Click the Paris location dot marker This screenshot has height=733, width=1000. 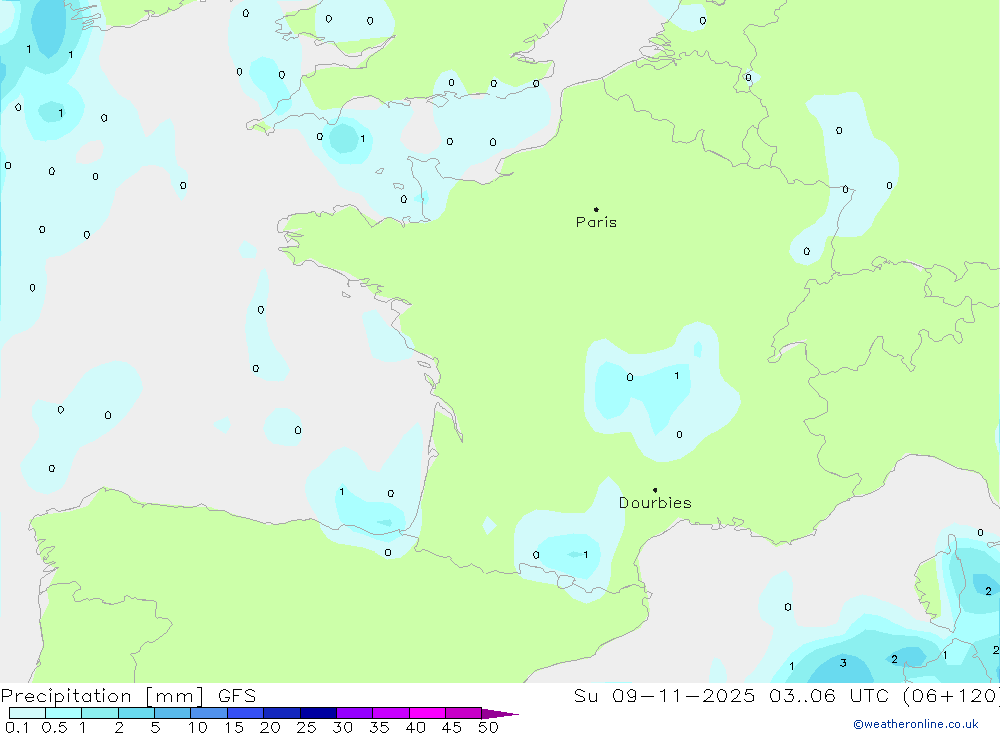[x=596, y=209]
